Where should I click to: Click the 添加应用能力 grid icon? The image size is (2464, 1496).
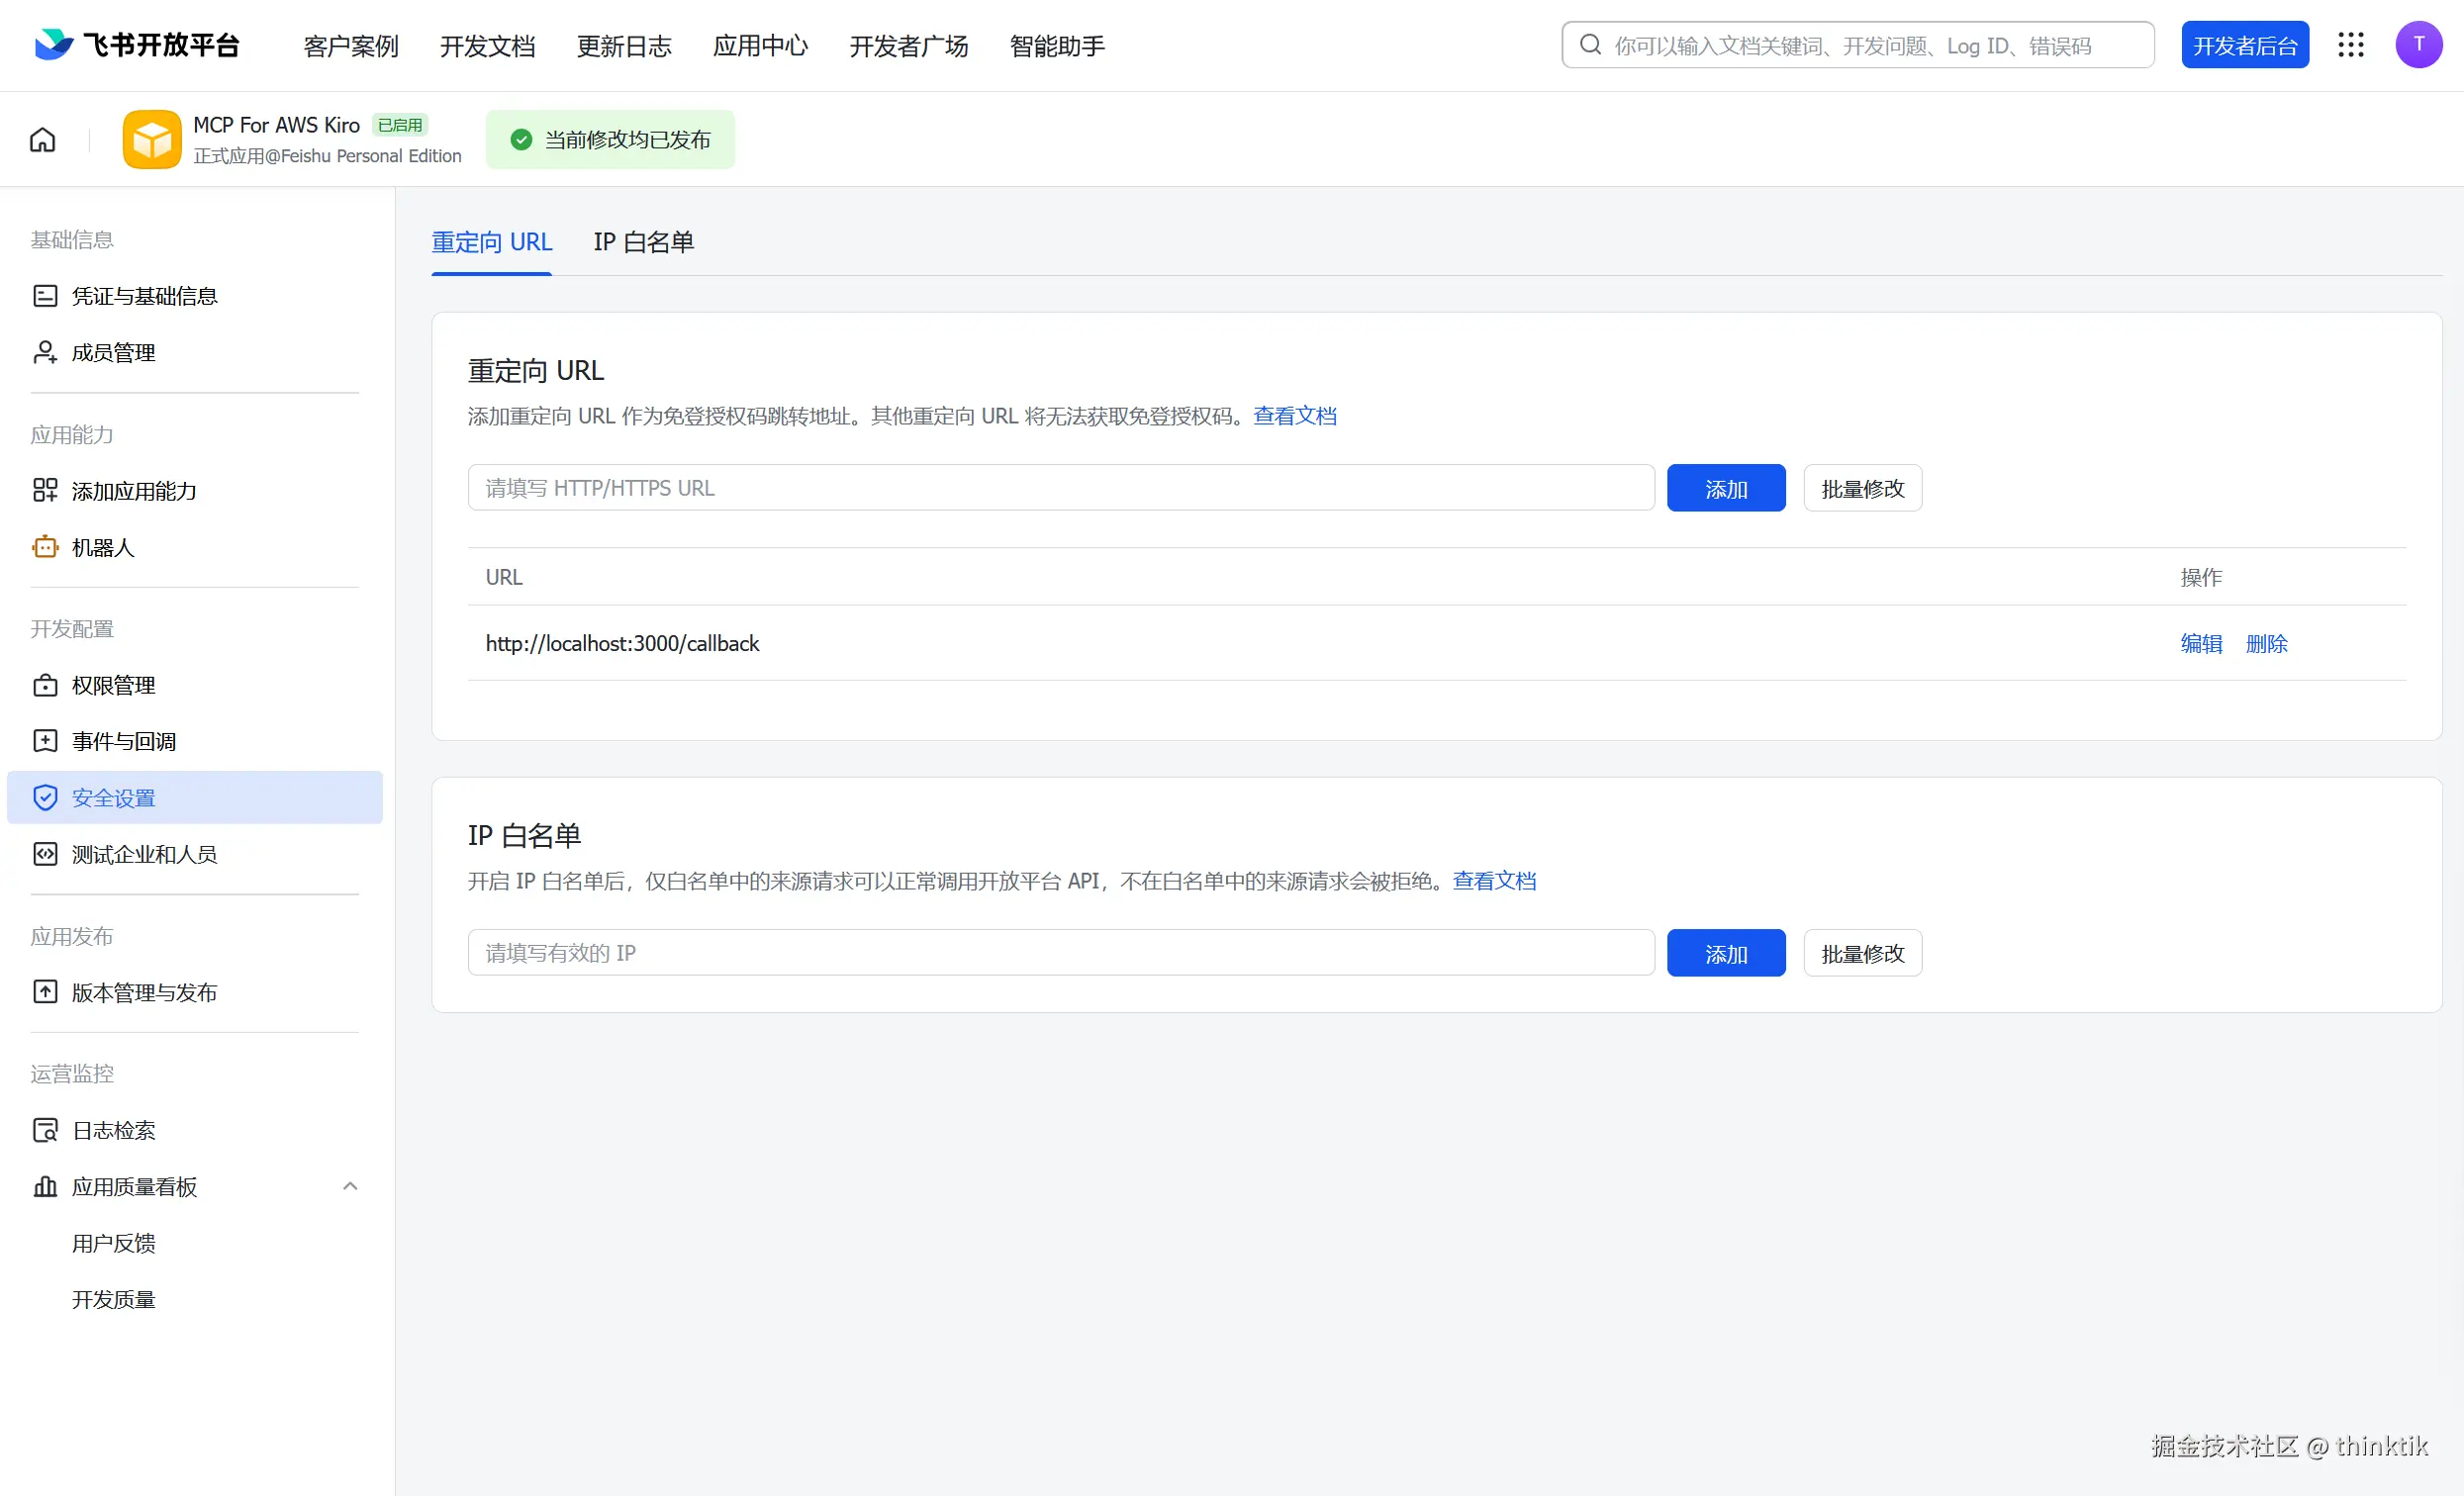[x=45, y=490]
